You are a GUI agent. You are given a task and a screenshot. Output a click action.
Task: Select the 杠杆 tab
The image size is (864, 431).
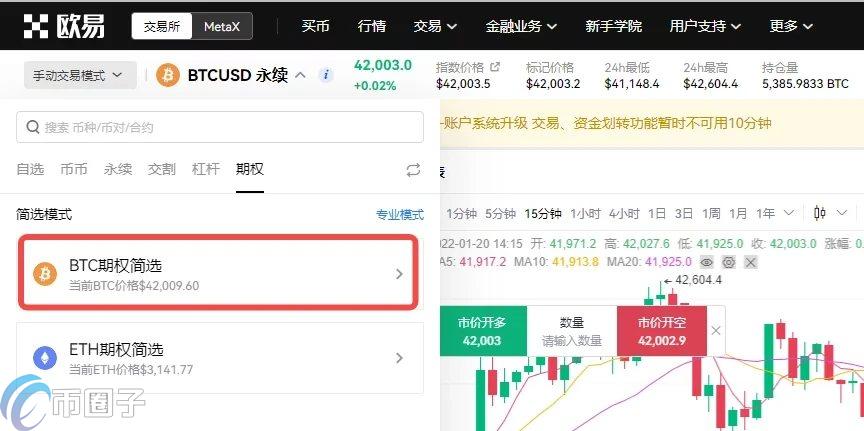coord(206,169)
